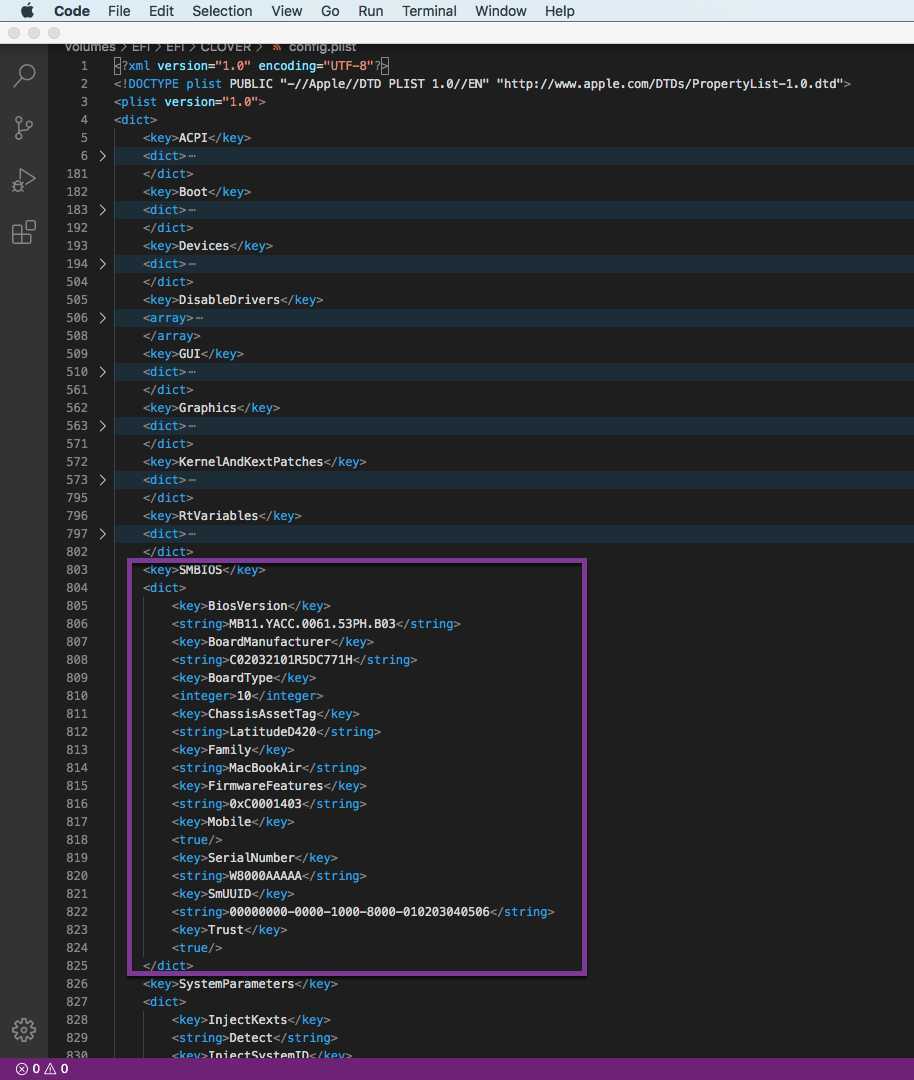Open the View menu
The width and height of the screenshot is (914, 1080).
(x=287, y=11)
